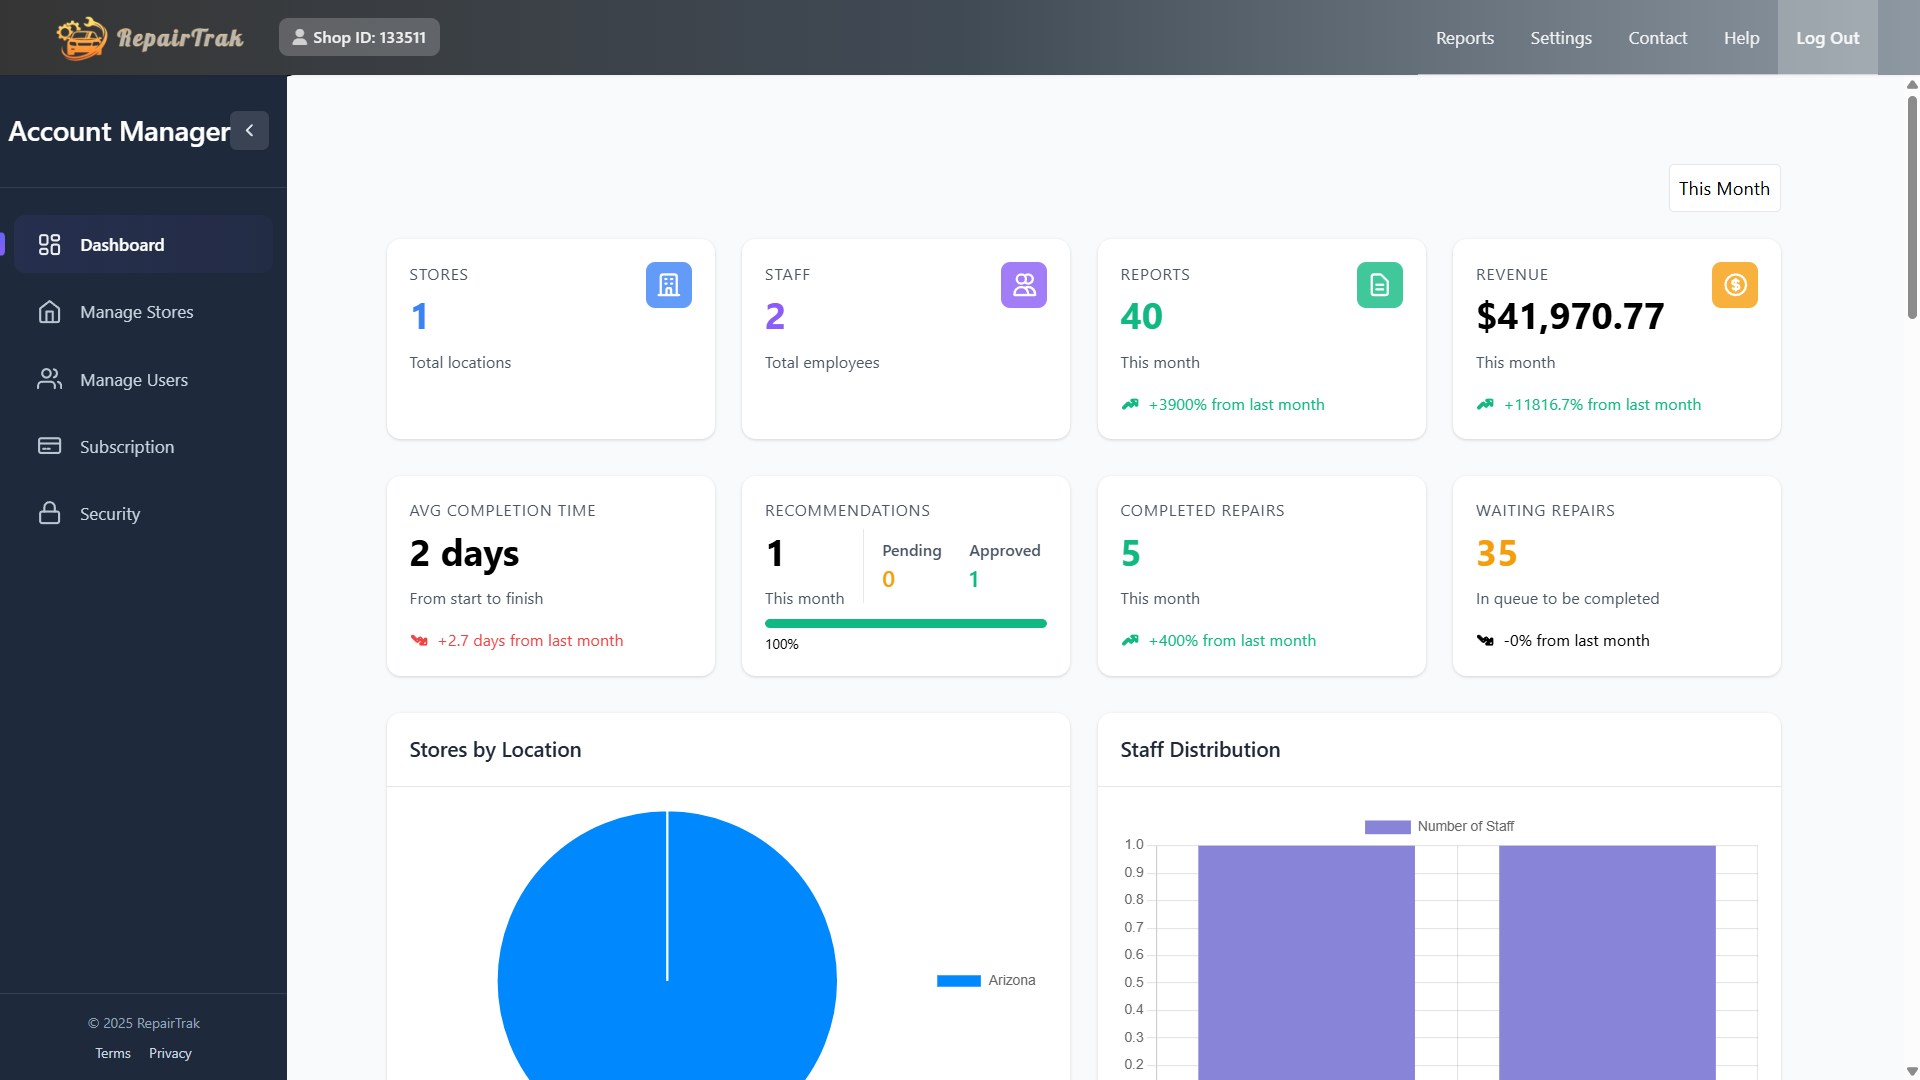Click the Staff people icon
Viewport: 1920px width, 1080px height.
1023,285
